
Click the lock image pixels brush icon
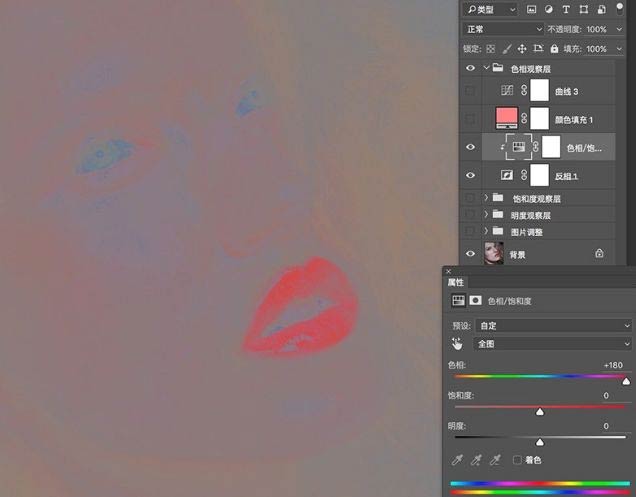(x=507, y=48)
